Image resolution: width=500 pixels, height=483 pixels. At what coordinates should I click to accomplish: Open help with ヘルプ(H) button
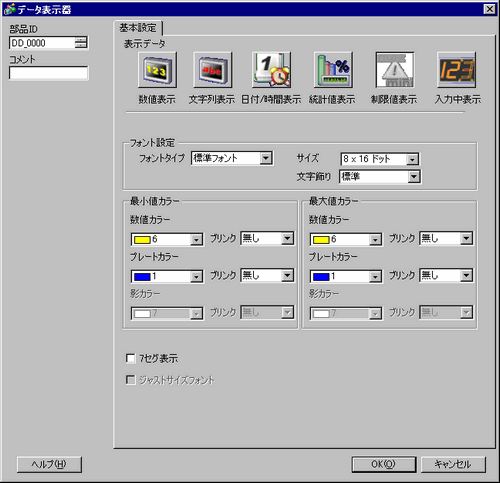click(49, 464)
